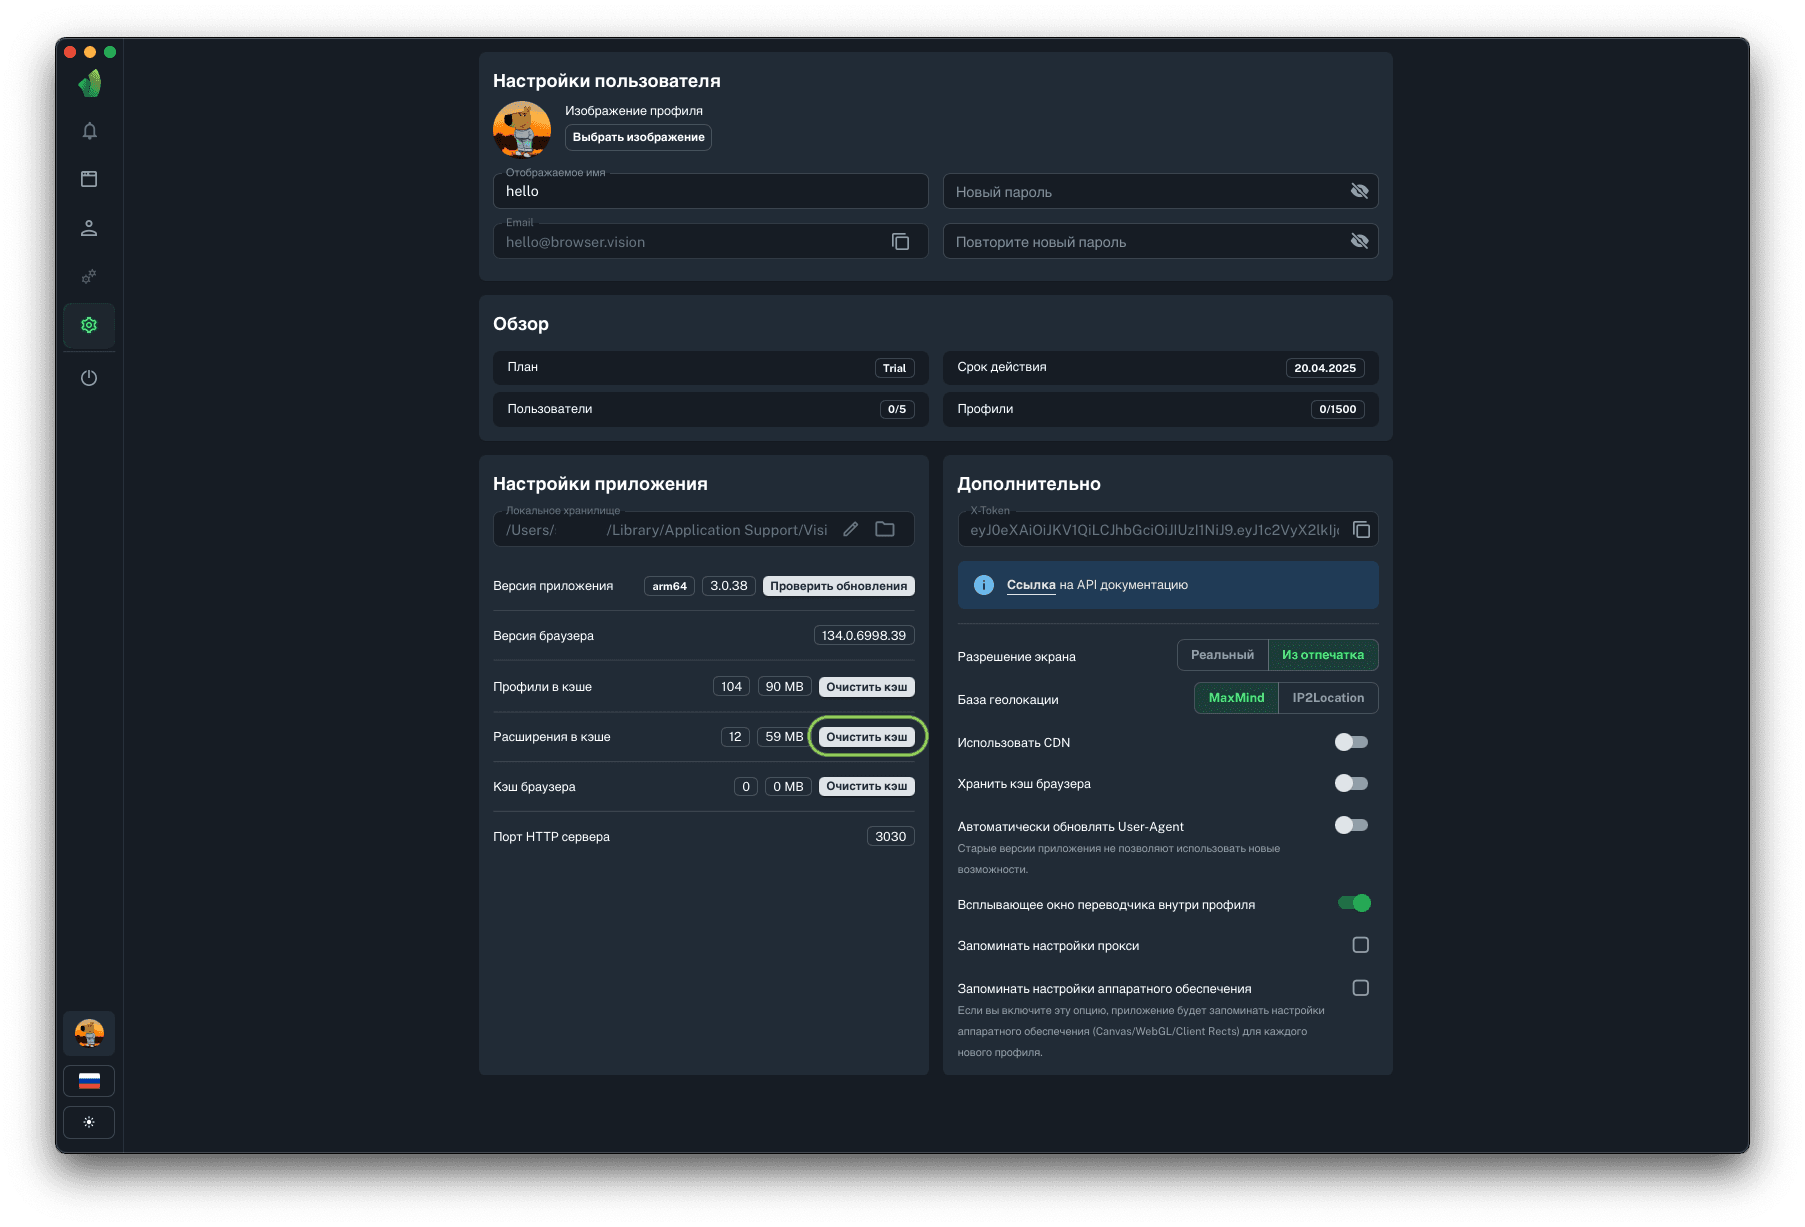Copy the X-Token value
Screen dimensions: 1805x1227
pos(1361,530)
